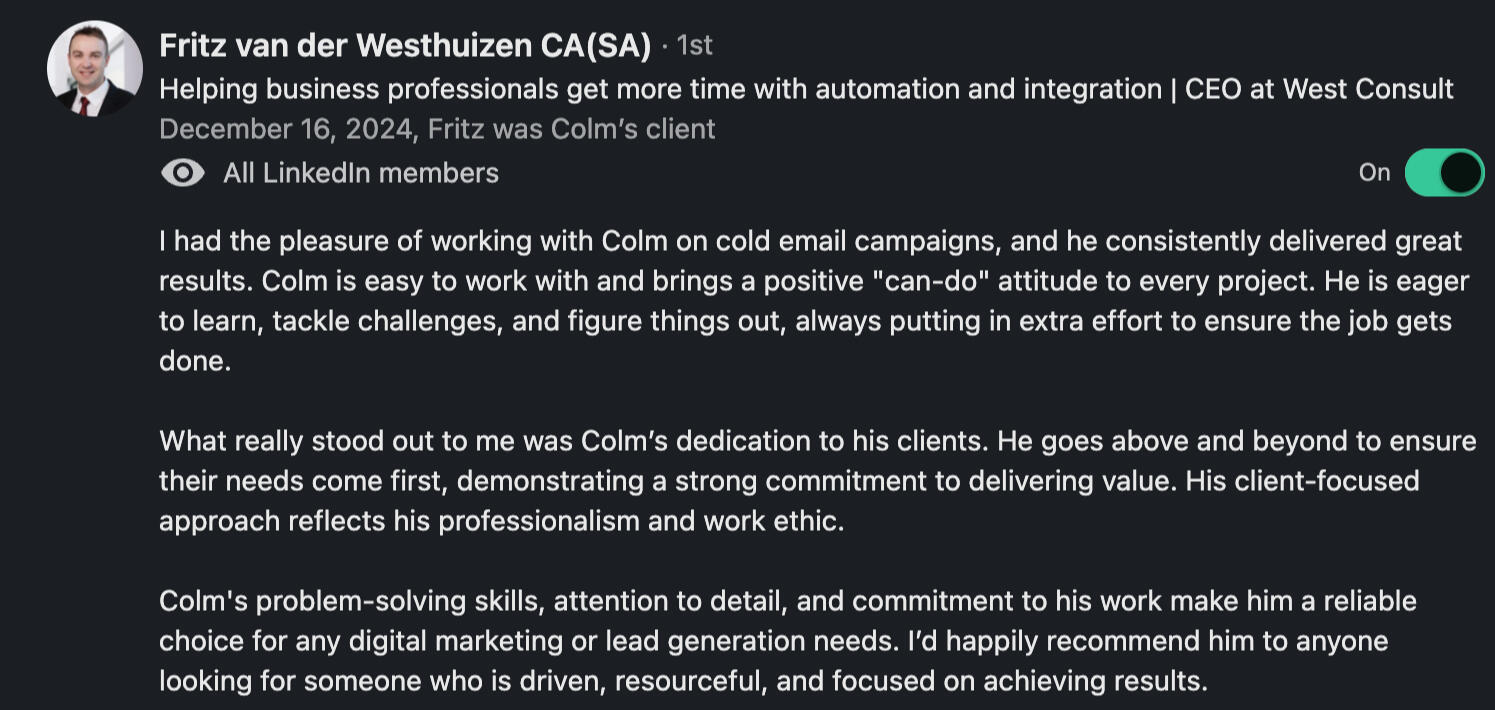Click the "December 16, 2024" date text
1495x710 pixels.
284,129
